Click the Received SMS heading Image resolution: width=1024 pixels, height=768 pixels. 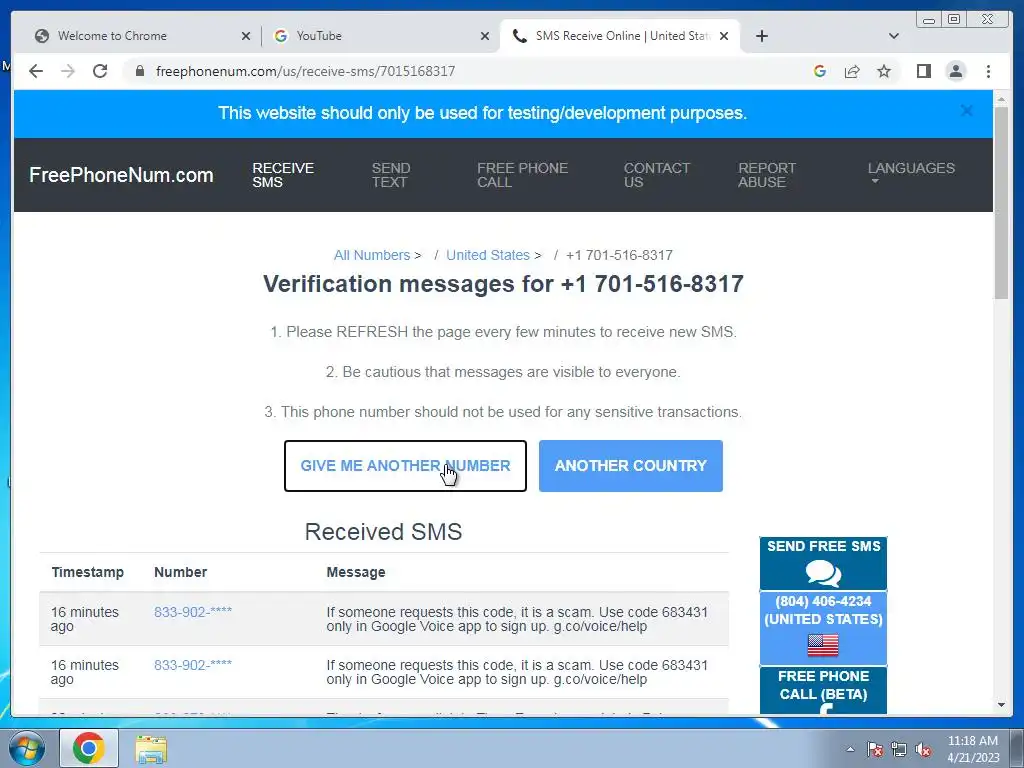tap(383, 532)
